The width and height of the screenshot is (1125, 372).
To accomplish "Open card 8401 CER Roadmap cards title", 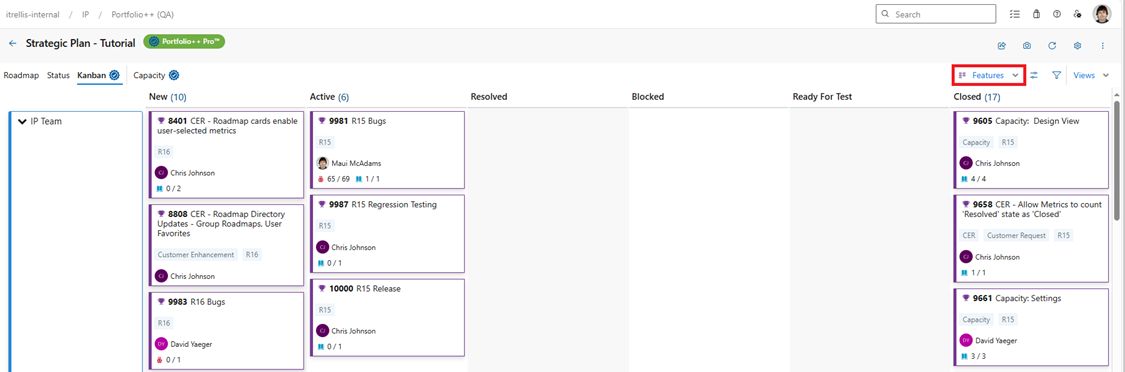I will (227, 126).
